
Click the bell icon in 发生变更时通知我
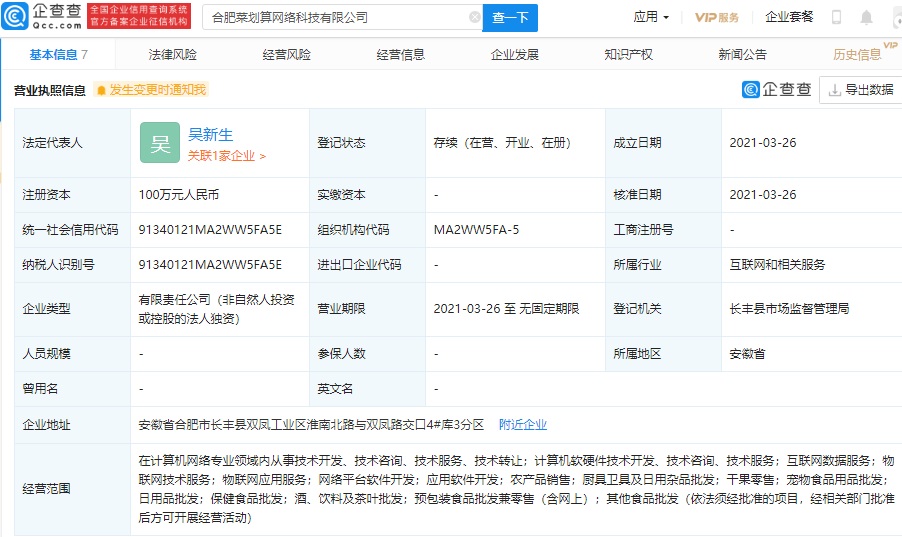(x=101, y=90)
